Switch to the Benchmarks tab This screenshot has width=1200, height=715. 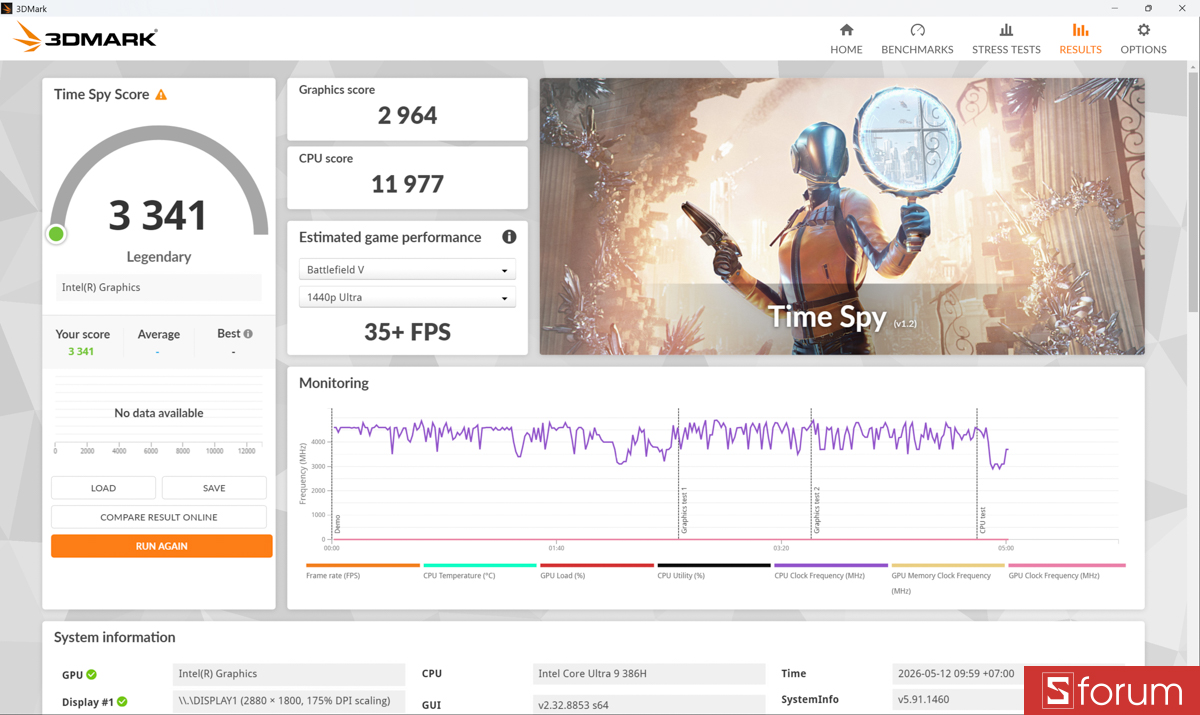(x=917, y=39)
